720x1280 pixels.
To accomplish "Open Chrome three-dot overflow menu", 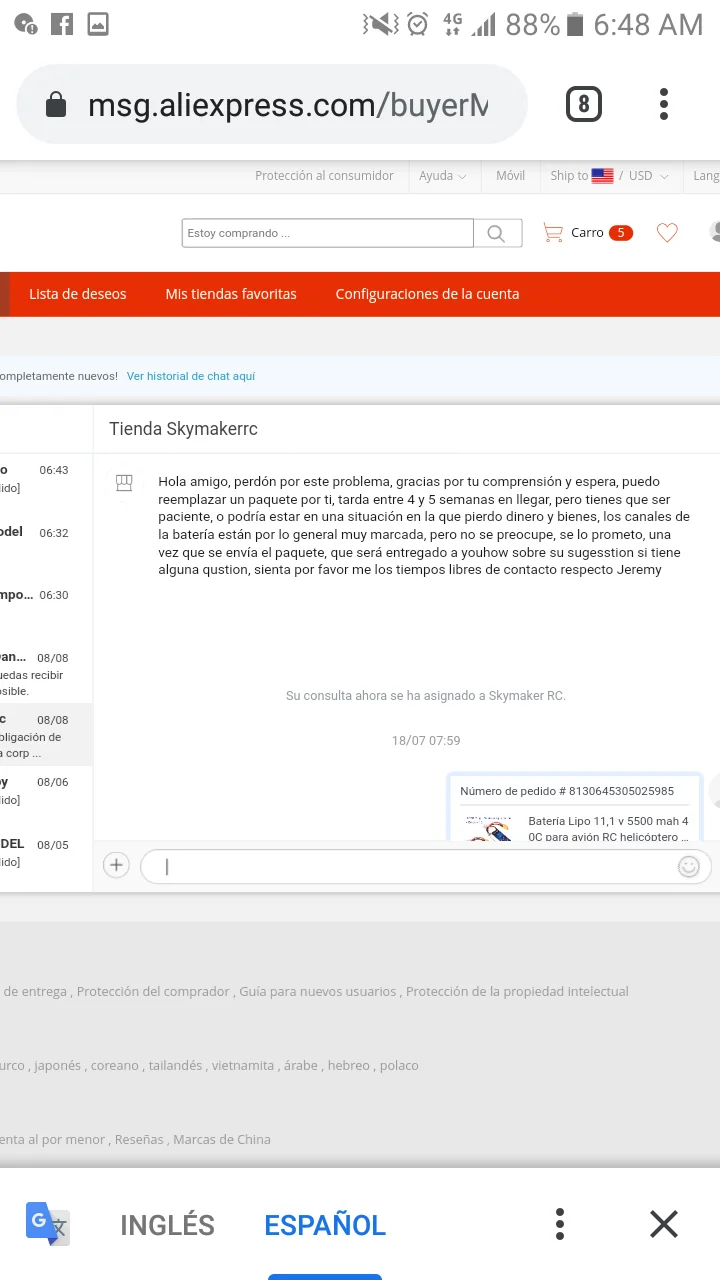I will pos(664,104).
